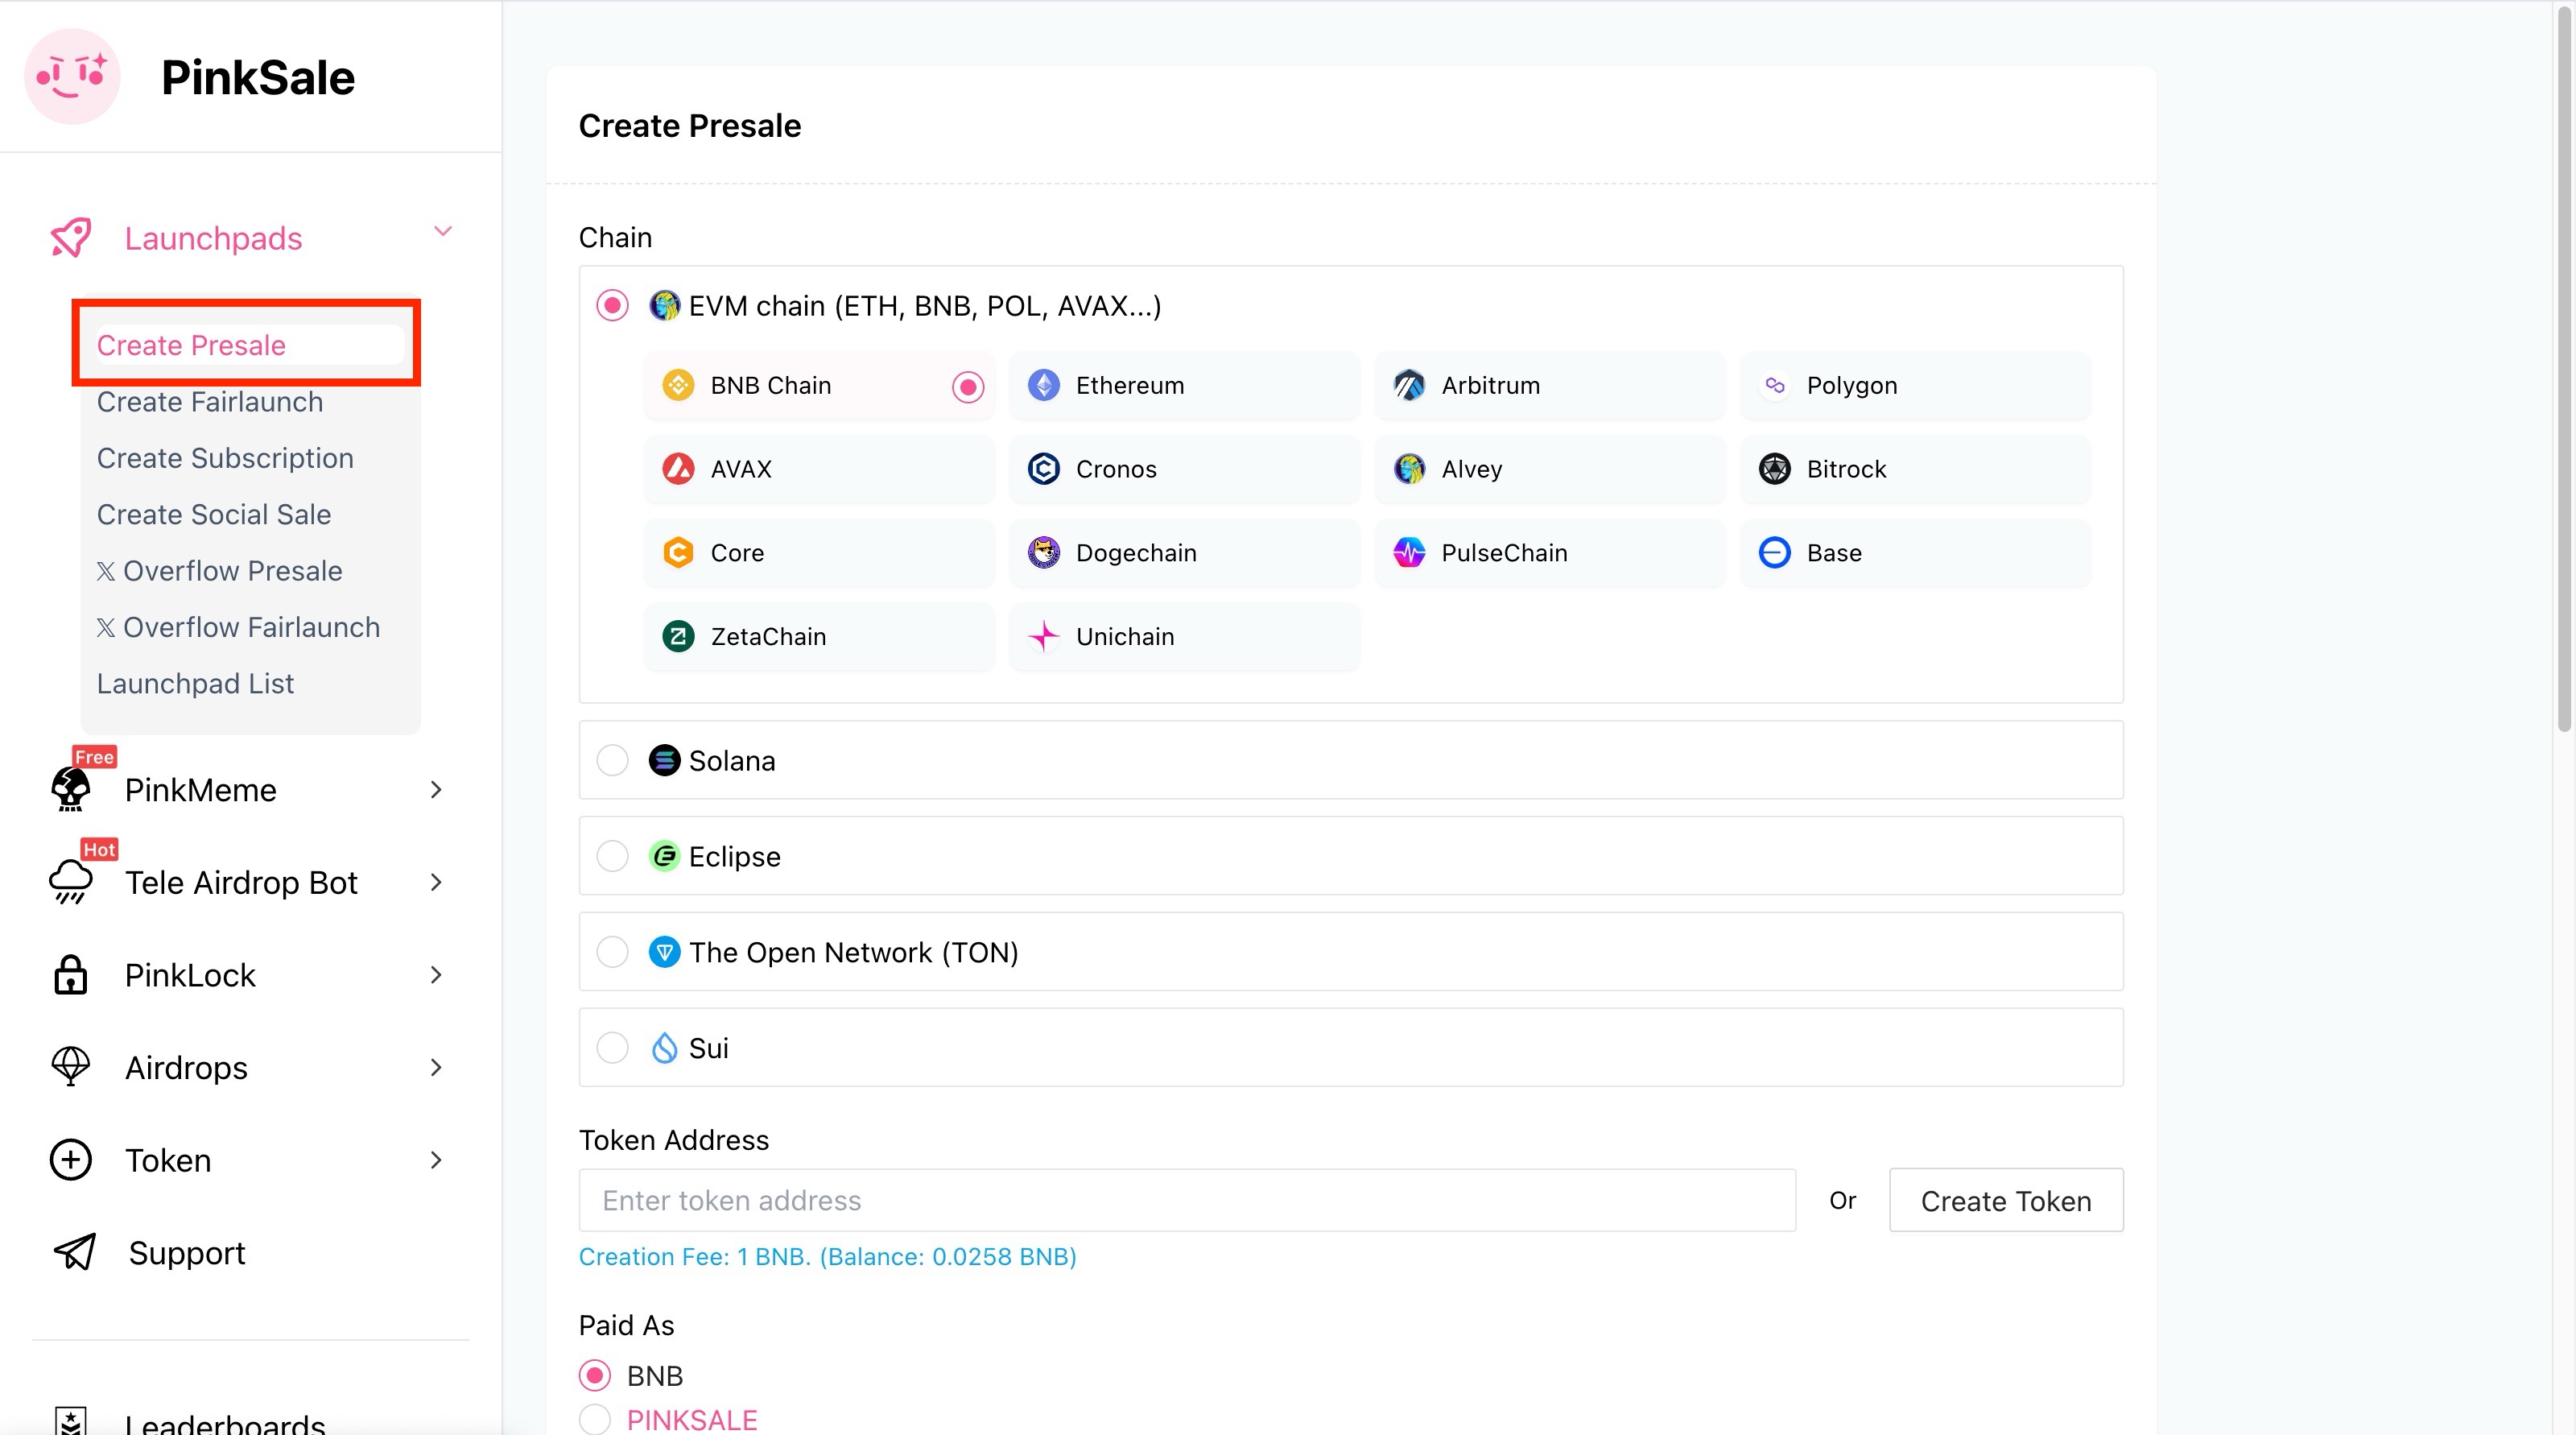Click the PinkSale brand name
This screenshot has width=2576, height=1435.
coord(258,78)
